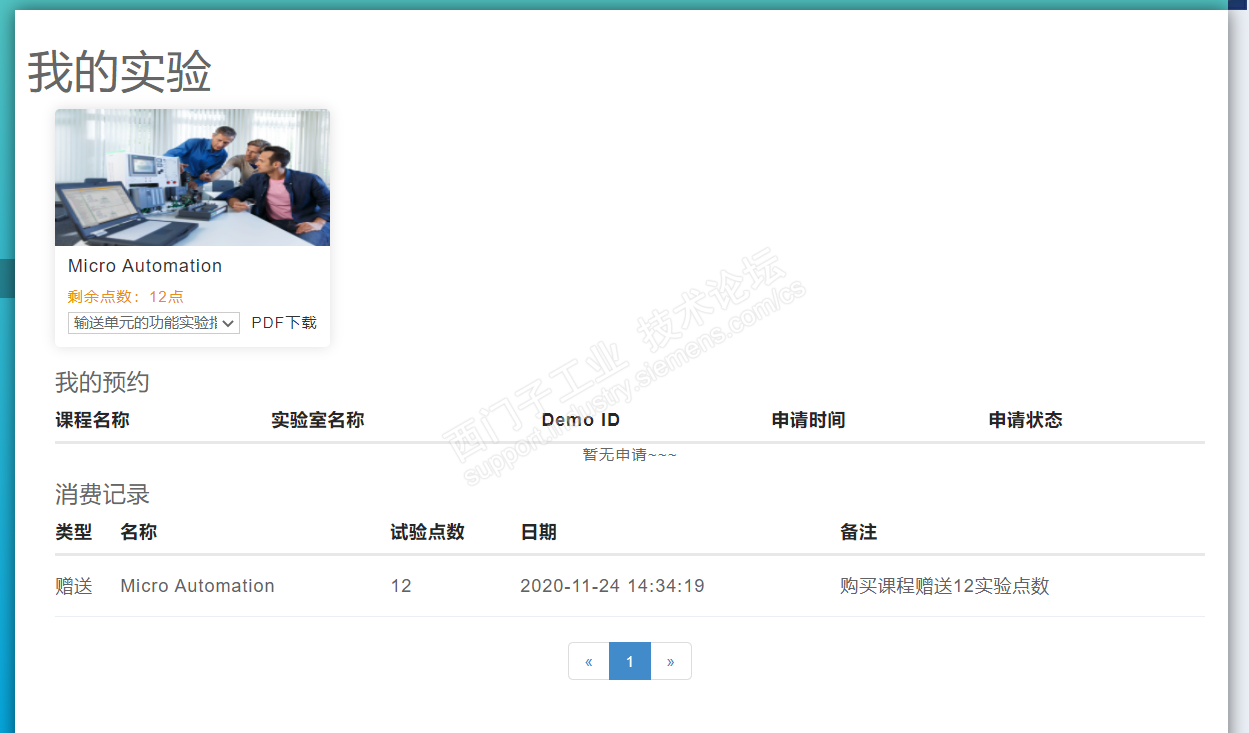Click the Demo ID column header
This screenshot has height=733, width=1249.
tap(581, 420)
